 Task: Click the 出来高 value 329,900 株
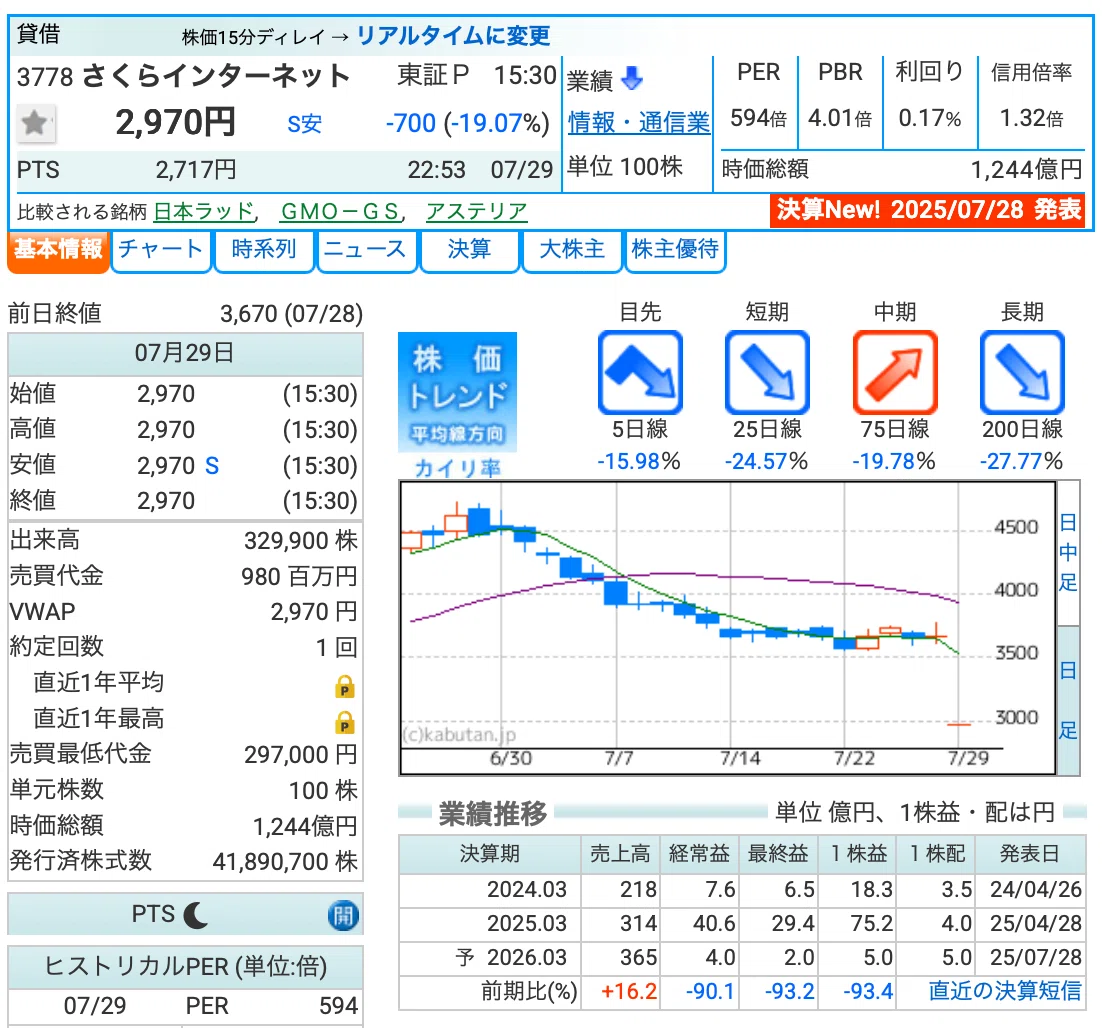[x=301, y=540]
